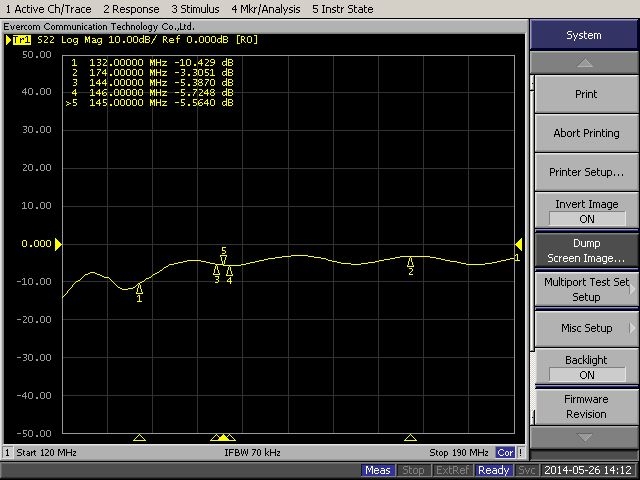Click the System softkey header

(584, 35)
